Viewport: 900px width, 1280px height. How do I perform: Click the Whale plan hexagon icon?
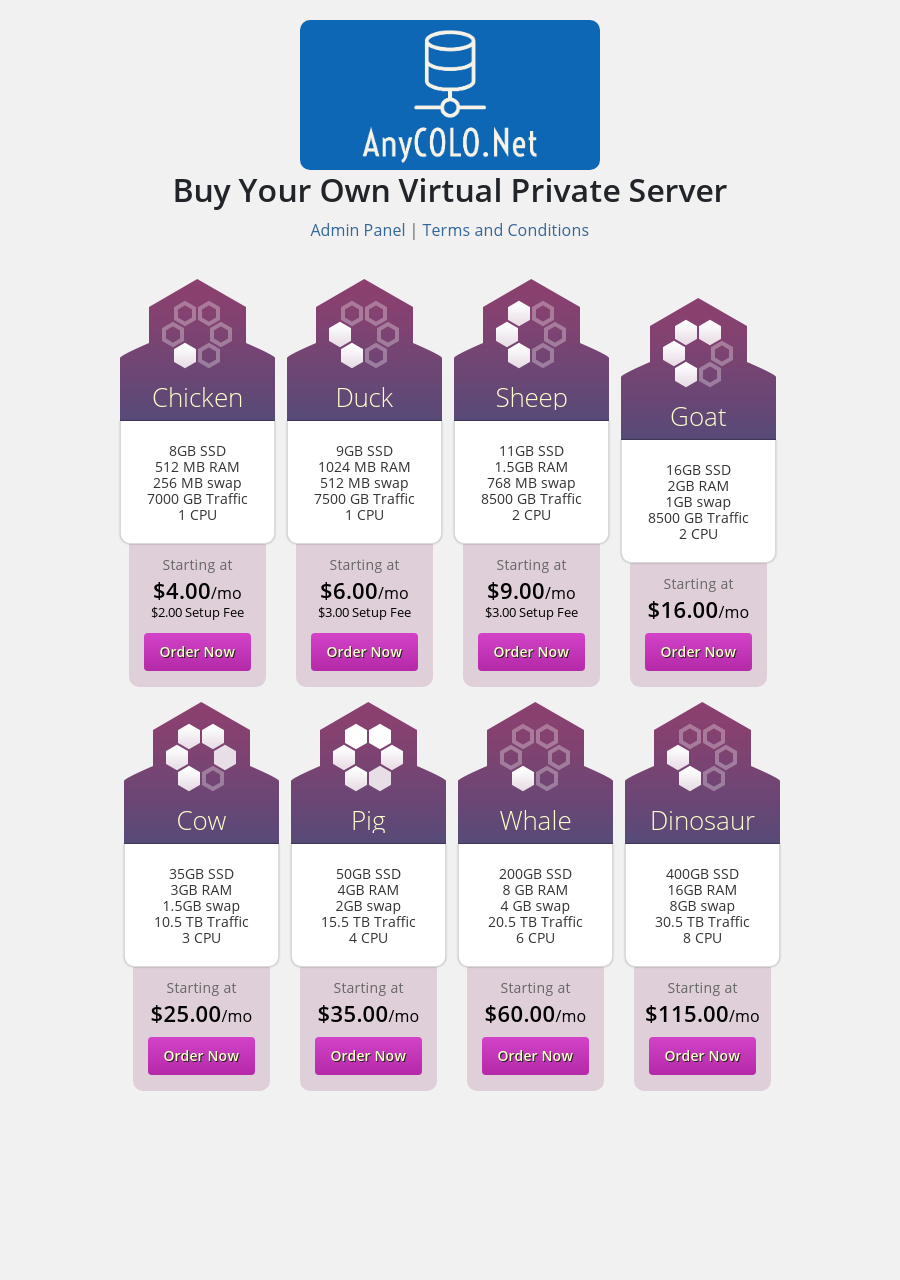coord(535,757)
